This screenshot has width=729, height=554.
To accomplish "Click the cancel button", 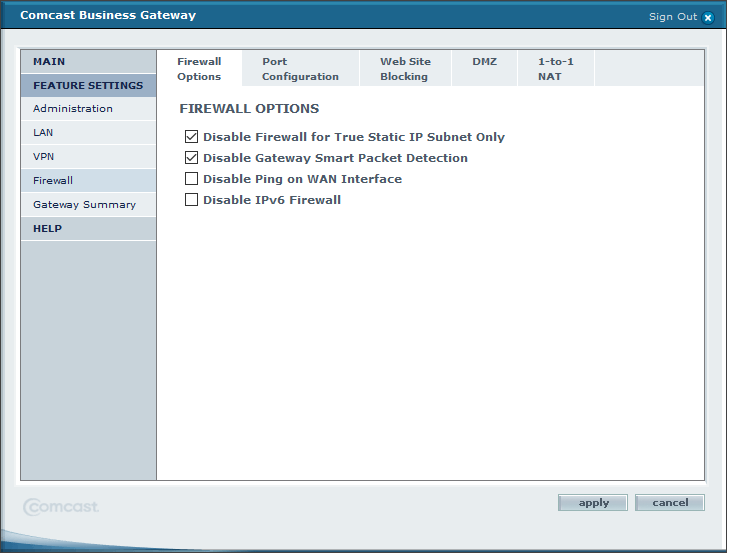I will [669, 502].
